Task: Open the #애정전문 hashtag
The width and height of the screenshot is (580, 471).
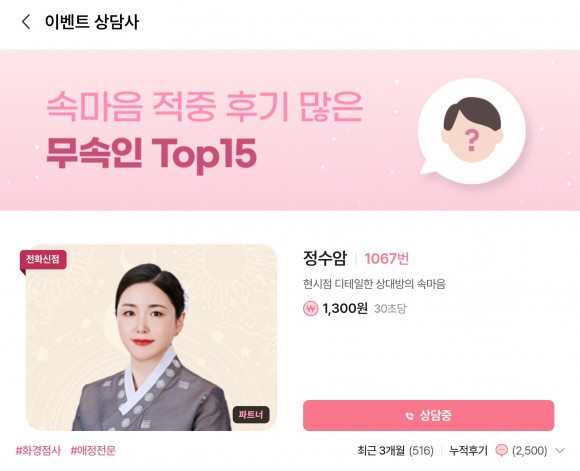Action: point(93,451)
